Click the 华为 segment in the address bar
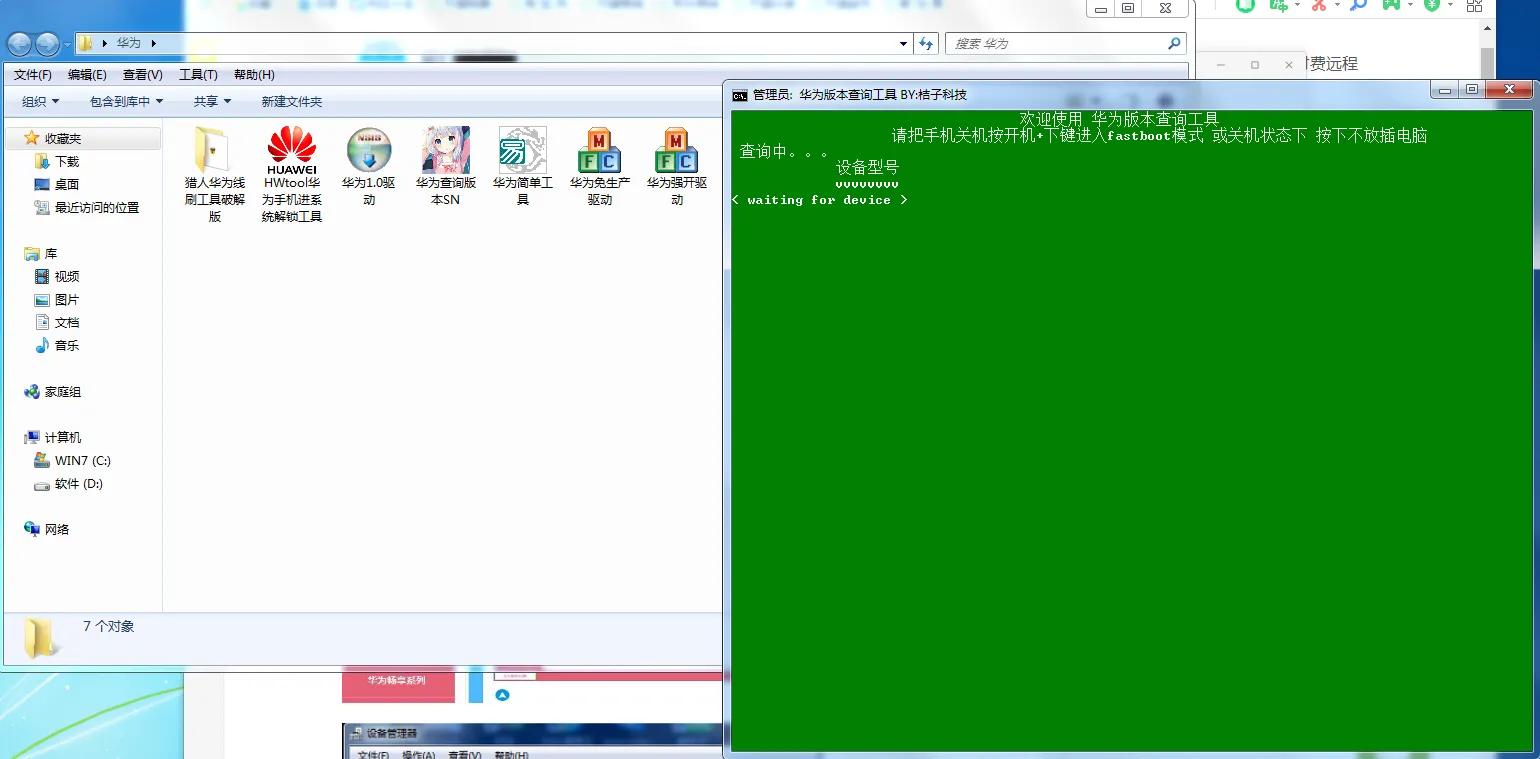The height and width of the screenshot is (759, 1540). click(x=129, y=44)
